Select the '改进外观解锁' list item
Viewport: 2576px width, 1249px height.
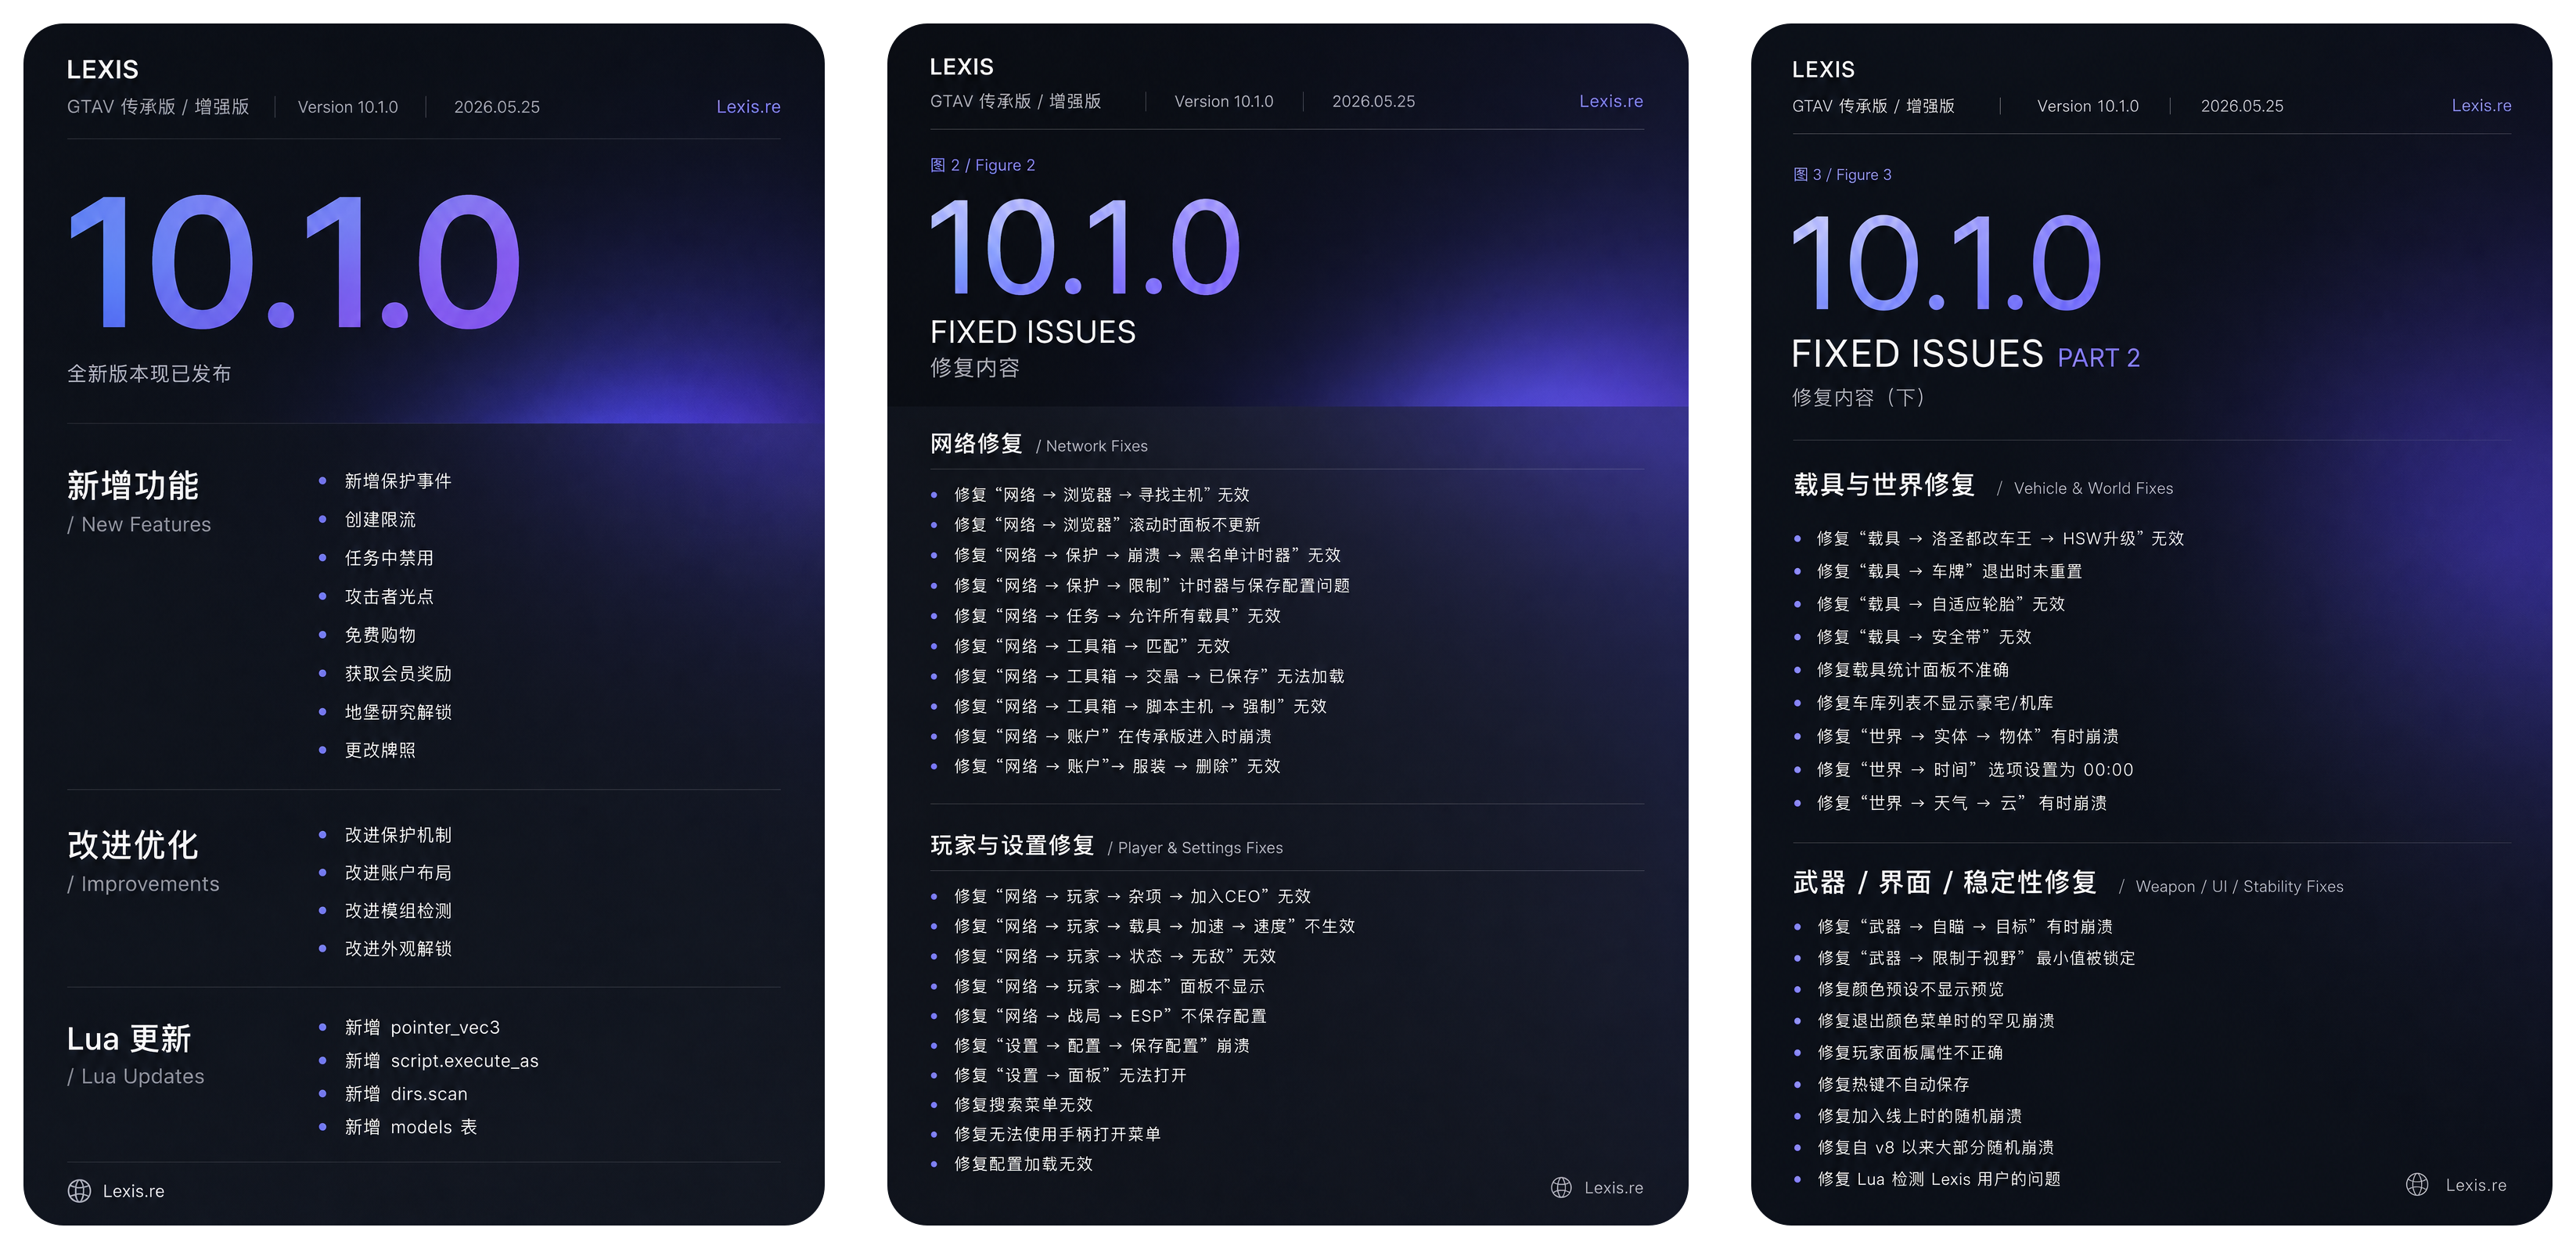pyautogui.click(x=398, y=949)
